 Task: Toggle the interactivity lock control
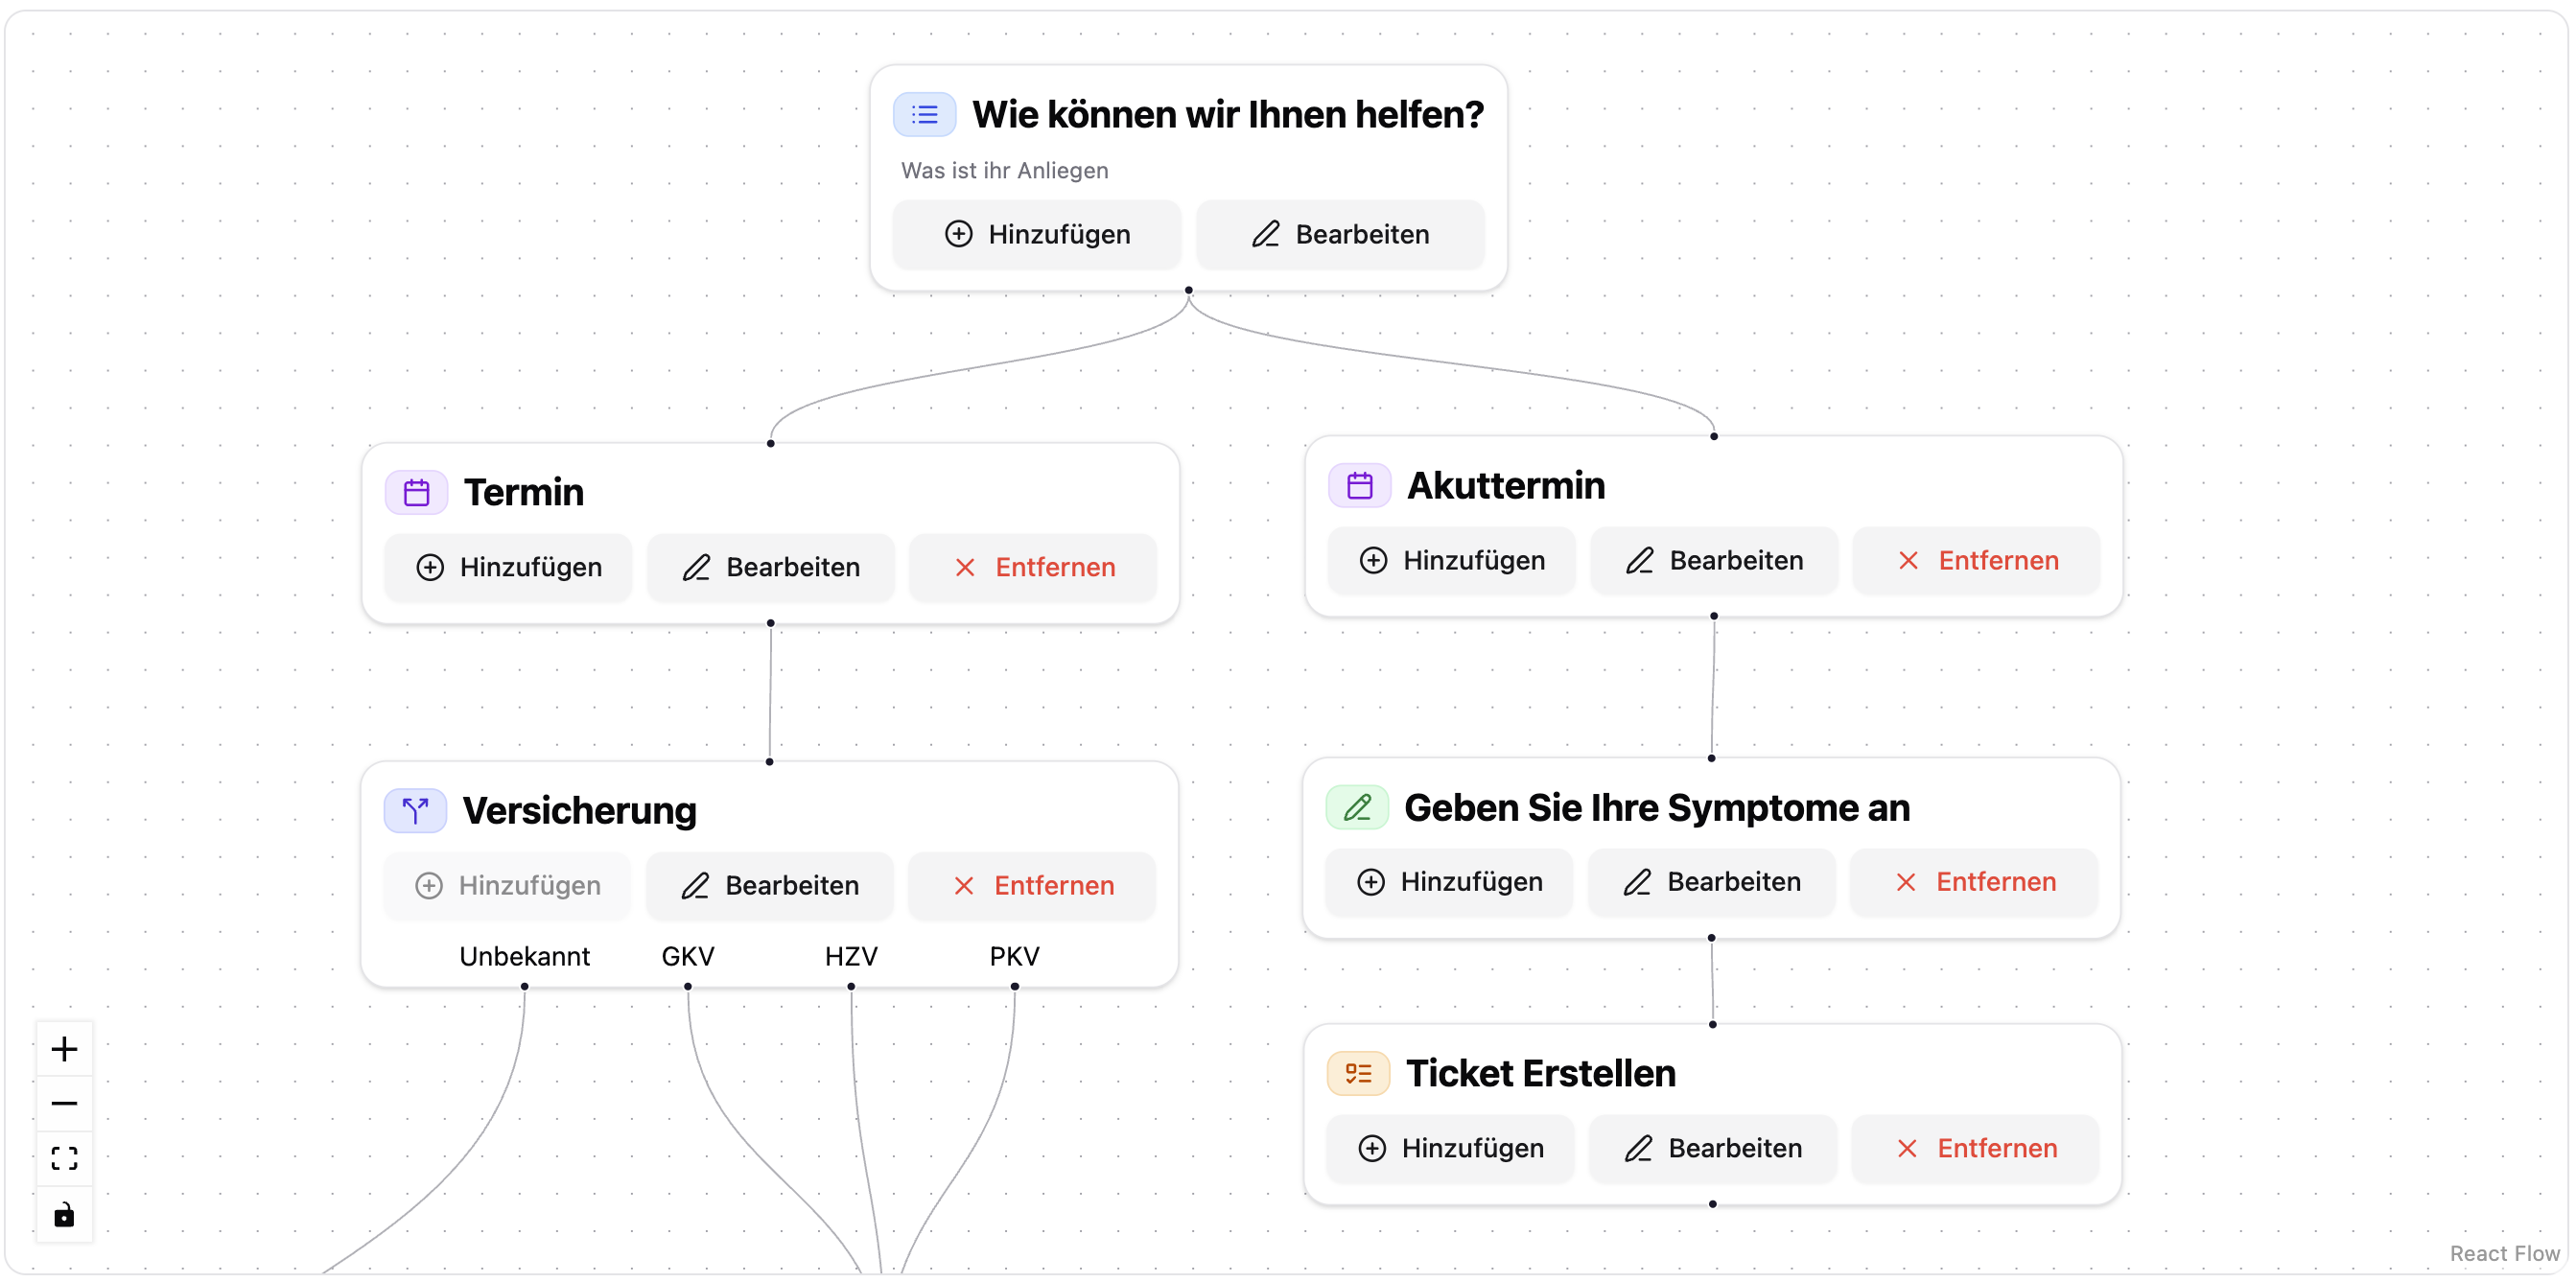click(64, 1215)
